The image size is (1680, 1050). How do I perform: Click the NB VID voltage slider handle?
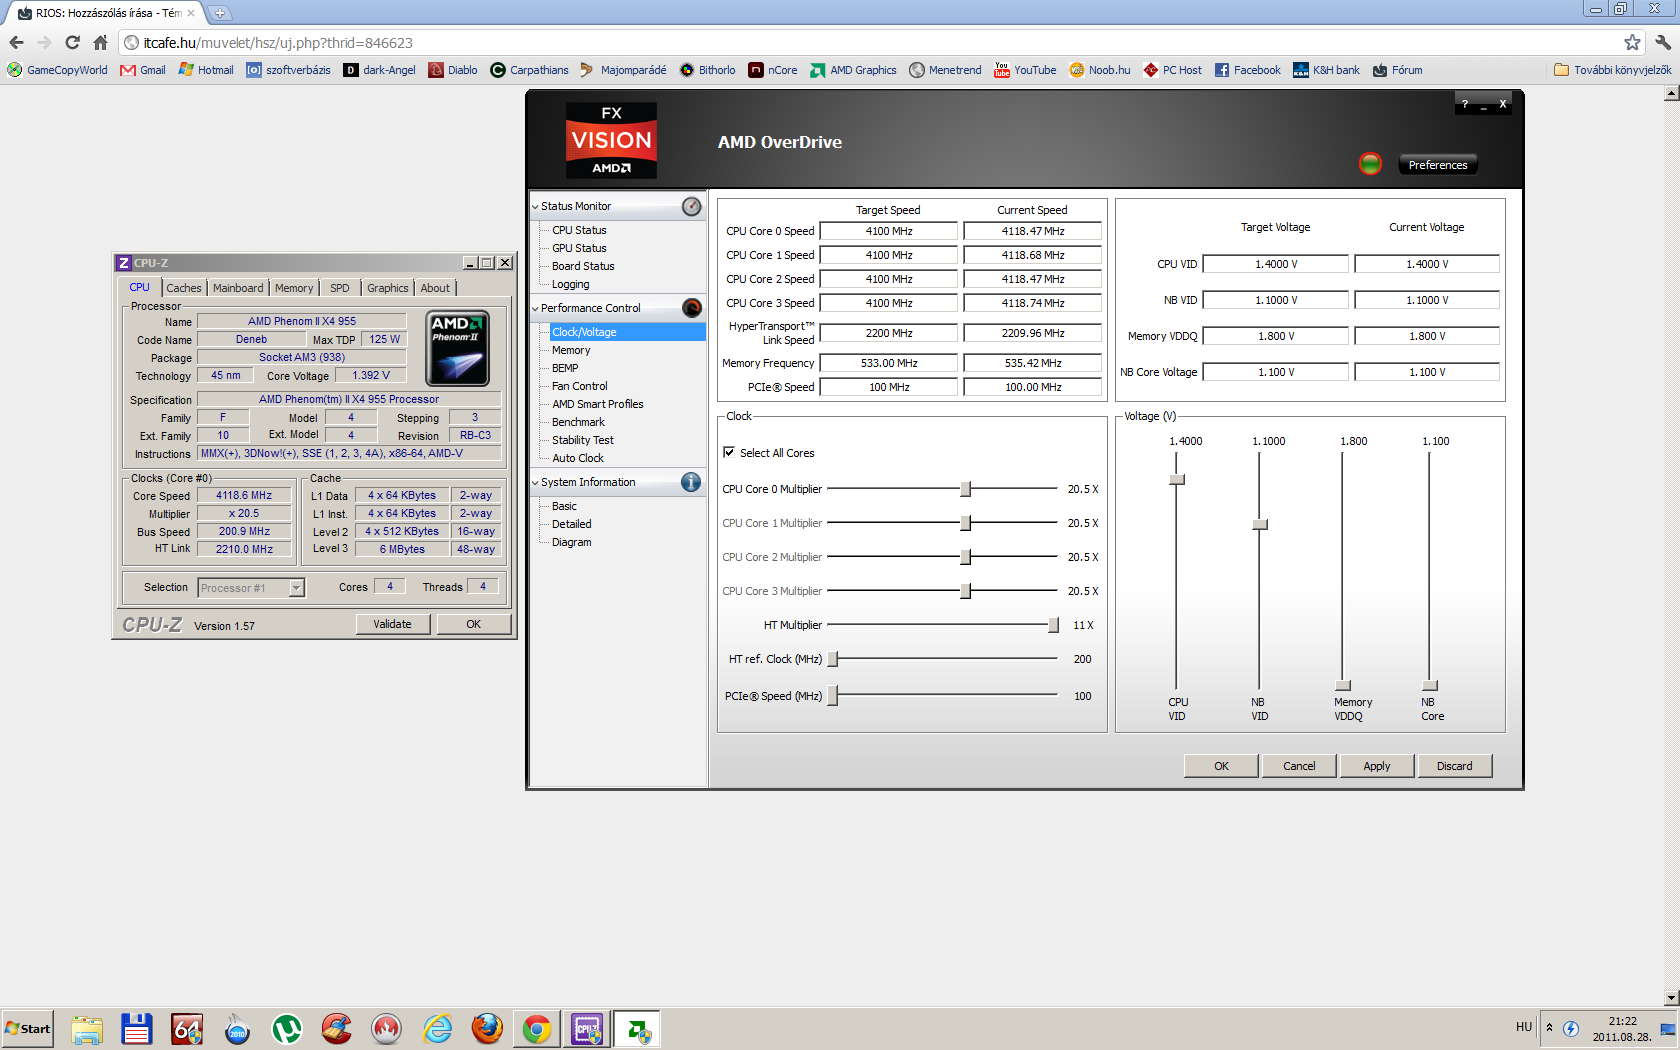(1260, 524)
